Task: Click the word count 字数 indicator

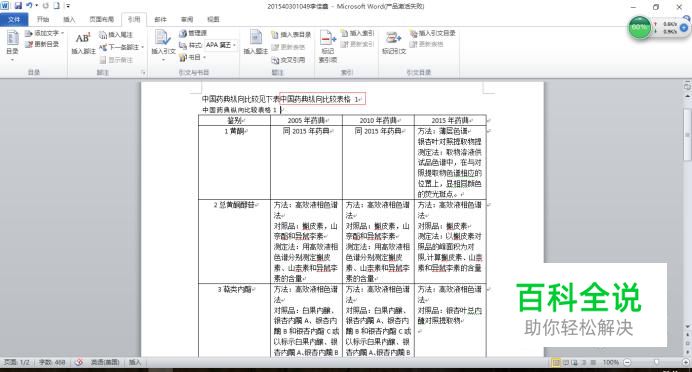Action: pyautogui.click(x=52, y=362)
